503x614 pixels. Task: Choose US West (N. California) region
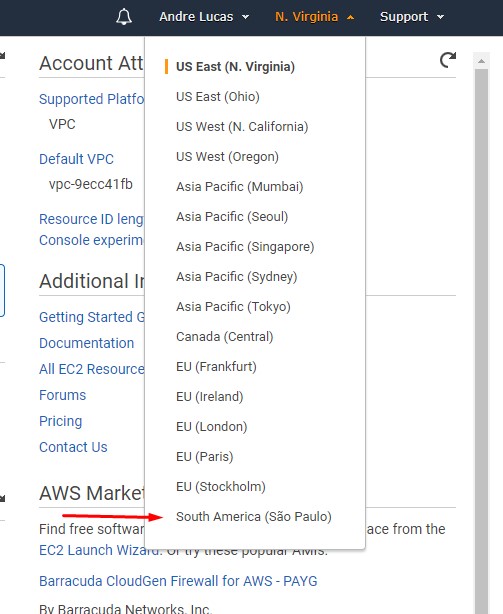242,126
